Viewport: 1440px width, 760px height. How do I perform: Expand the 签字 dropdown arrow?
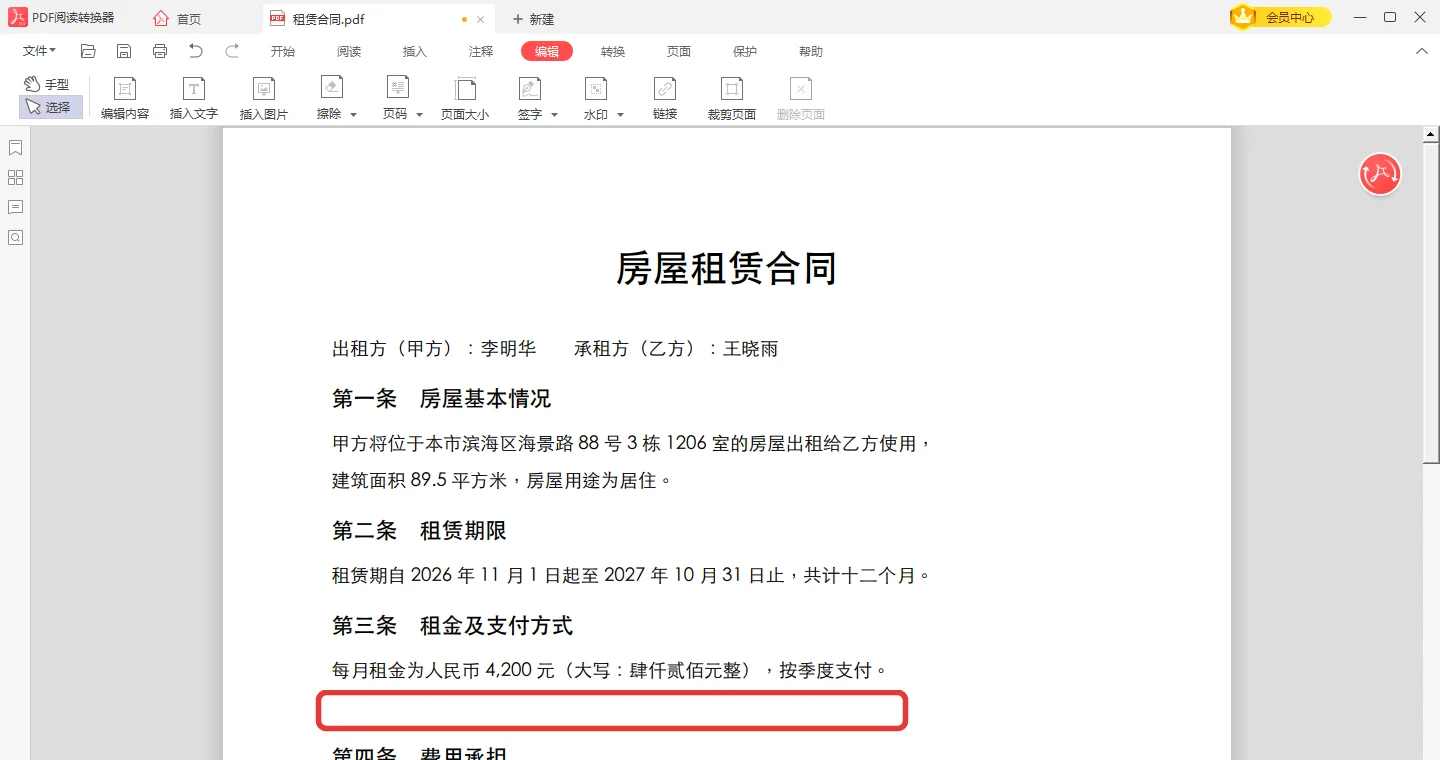click(x=554, y=115)
